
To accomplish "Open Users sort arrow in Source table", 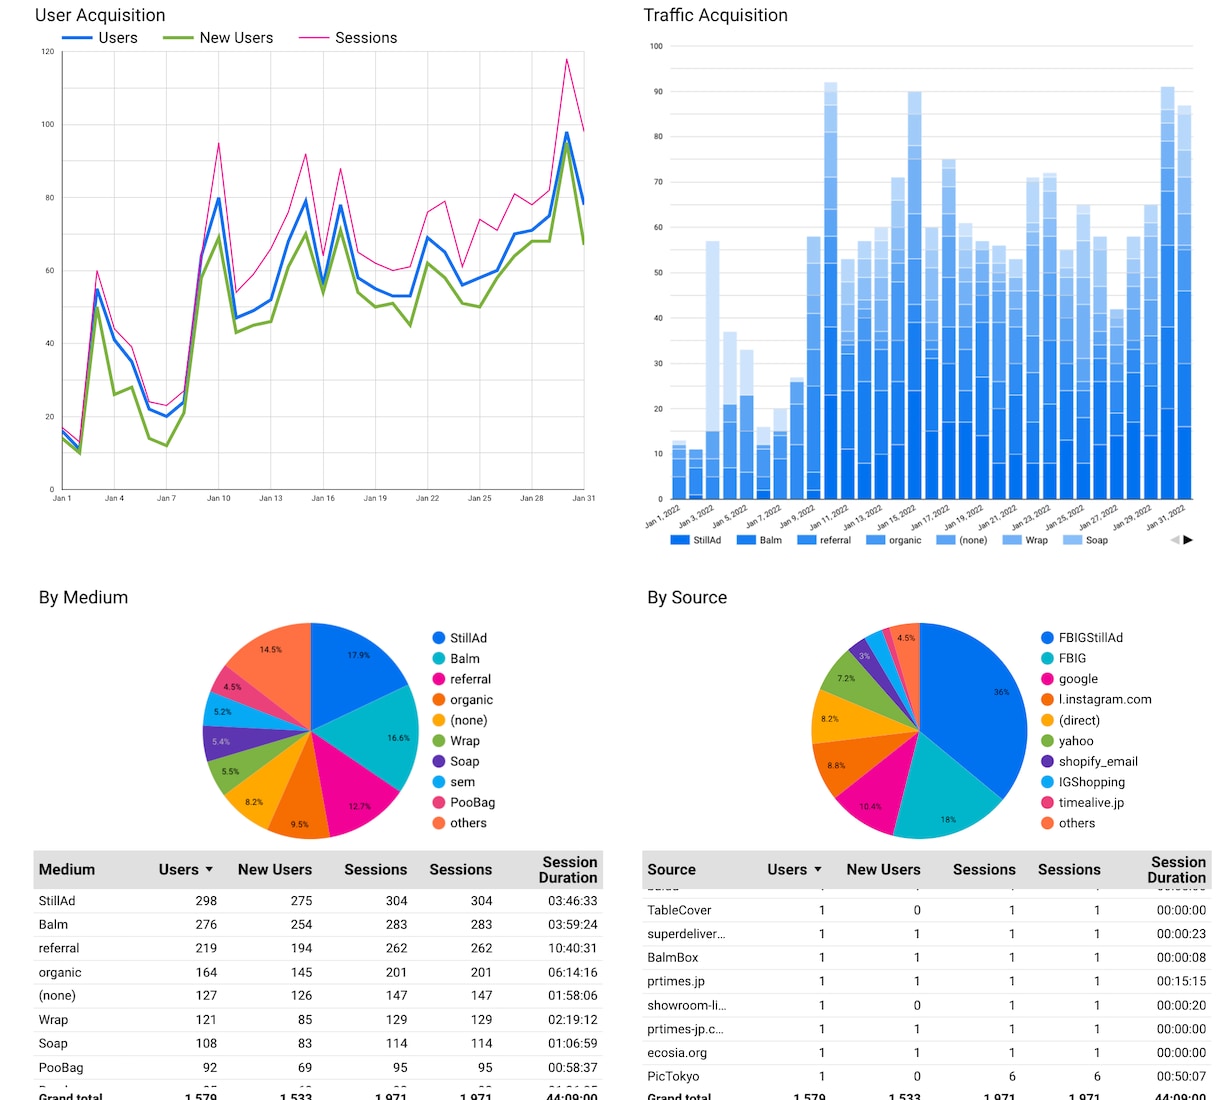I will 818,870.
